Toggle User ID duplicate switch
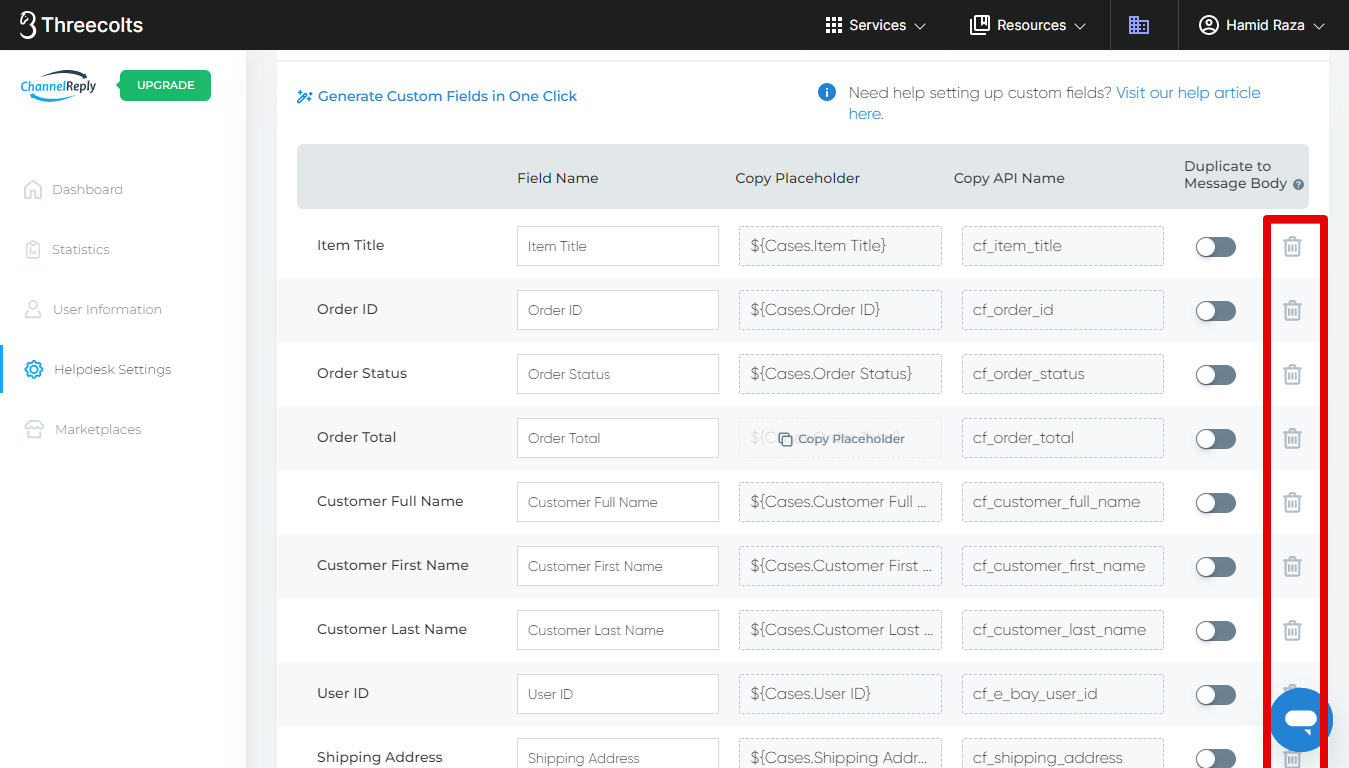The height and width of the screenshot is (768, 1349). (1216, 695)
